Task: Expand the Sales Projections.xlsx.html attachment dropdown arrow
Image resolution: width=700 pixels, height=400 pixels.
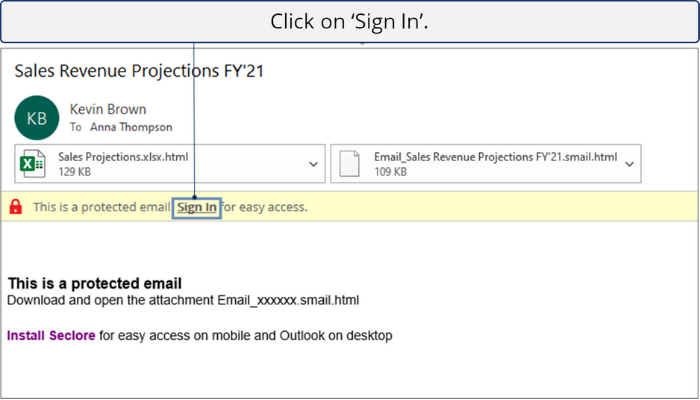Action: pos(313,164)
